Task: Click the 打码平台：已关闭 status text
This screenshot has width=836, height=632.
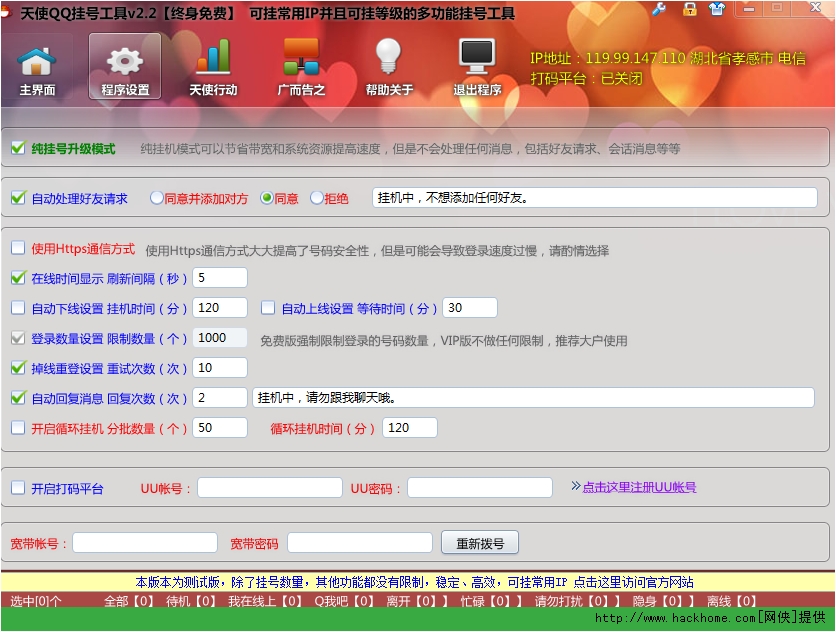Action: coord(586,78)
